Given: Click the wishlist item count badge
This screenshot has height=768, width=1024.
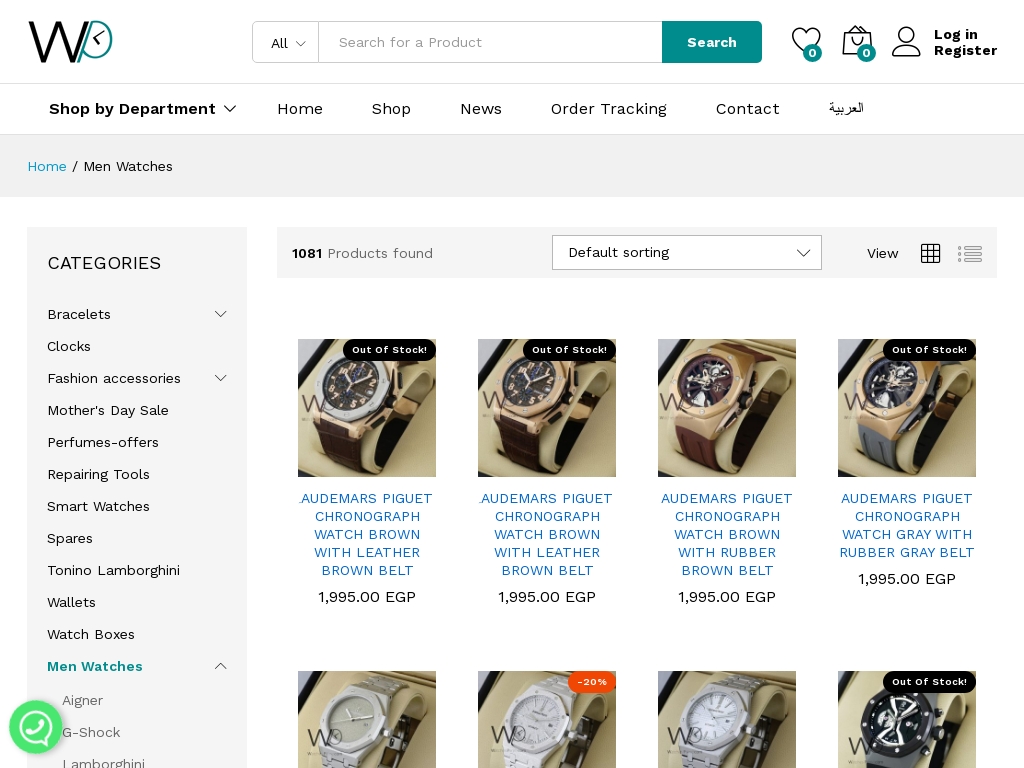Looking at the screenshot, I should pos(813,53).
